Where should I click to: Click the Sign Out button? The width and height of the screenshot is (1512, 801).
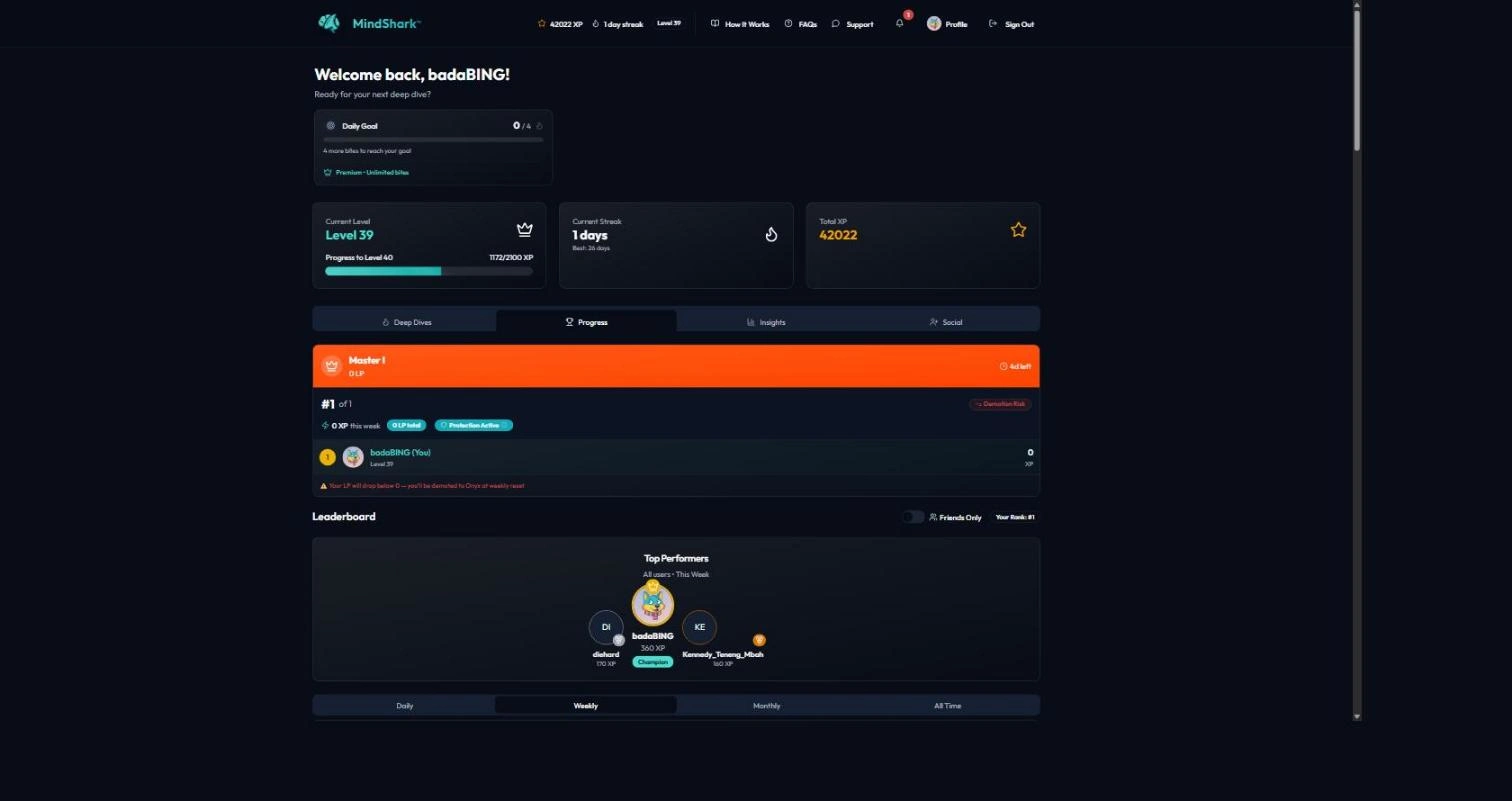point(1011,24)
